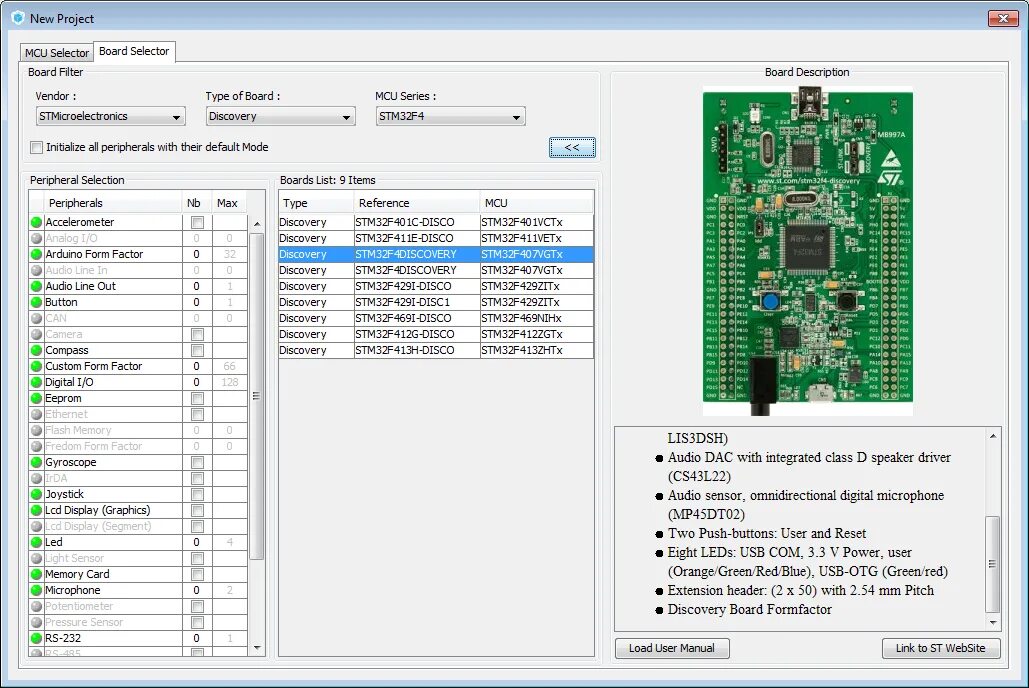Viewport: 1029px width, 688px height.
Task: Open the Vendor dropdown
Action: point(110,116)
